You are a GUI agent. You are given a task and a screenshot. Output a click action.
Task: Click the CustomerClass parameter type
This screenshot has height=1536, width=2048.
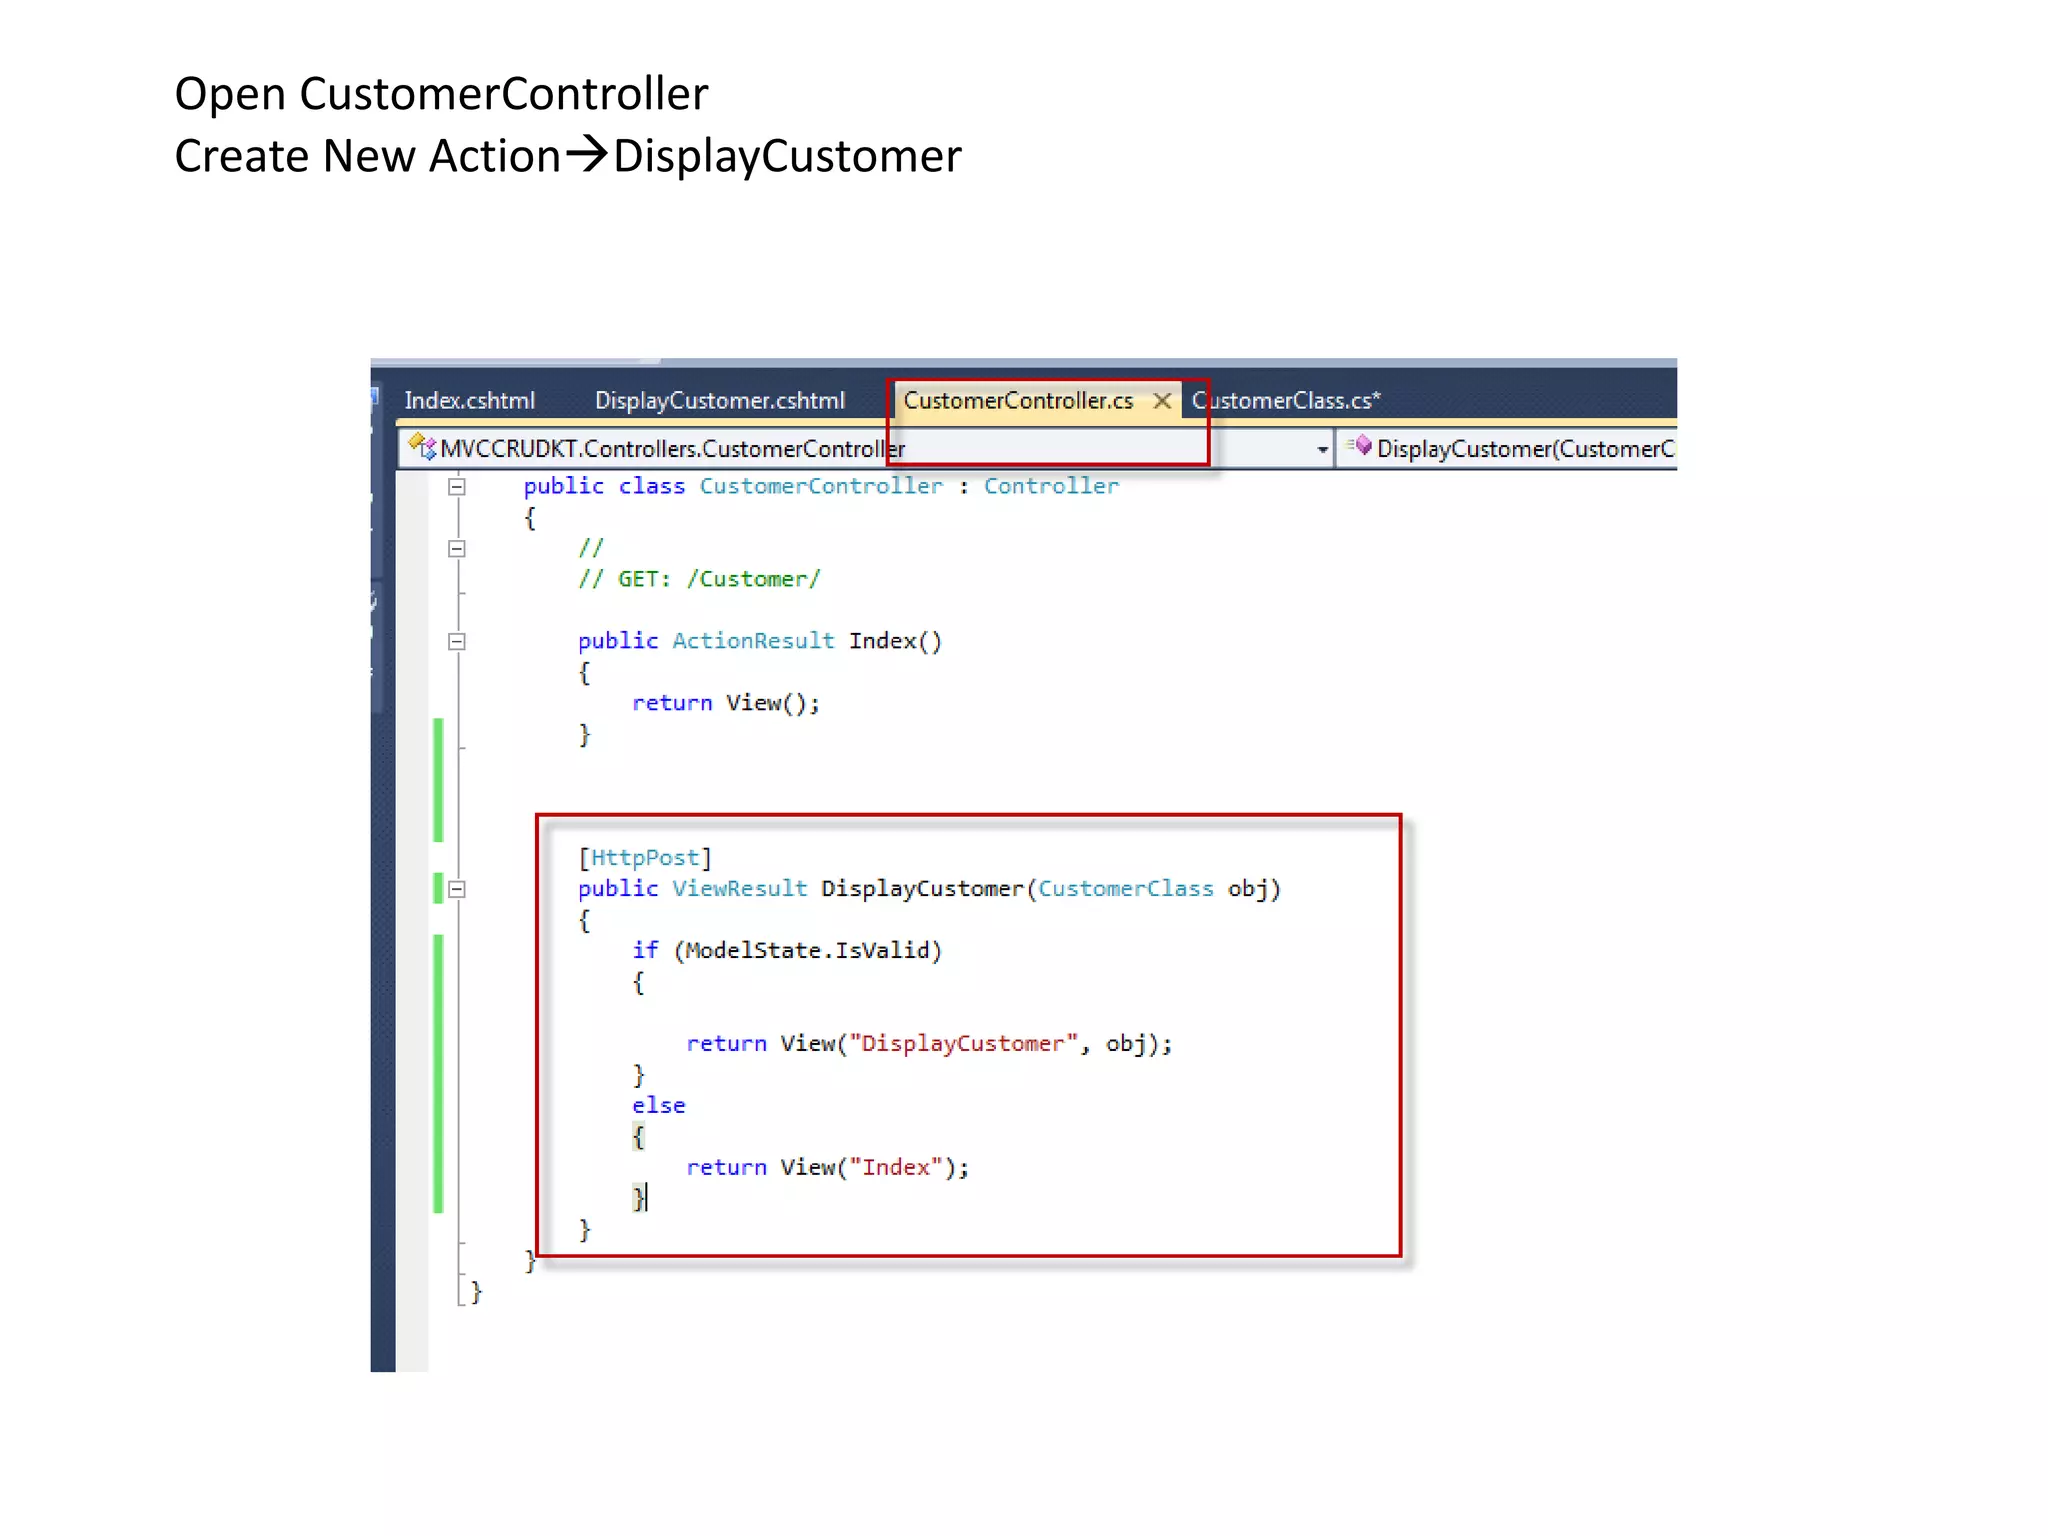1125,889
